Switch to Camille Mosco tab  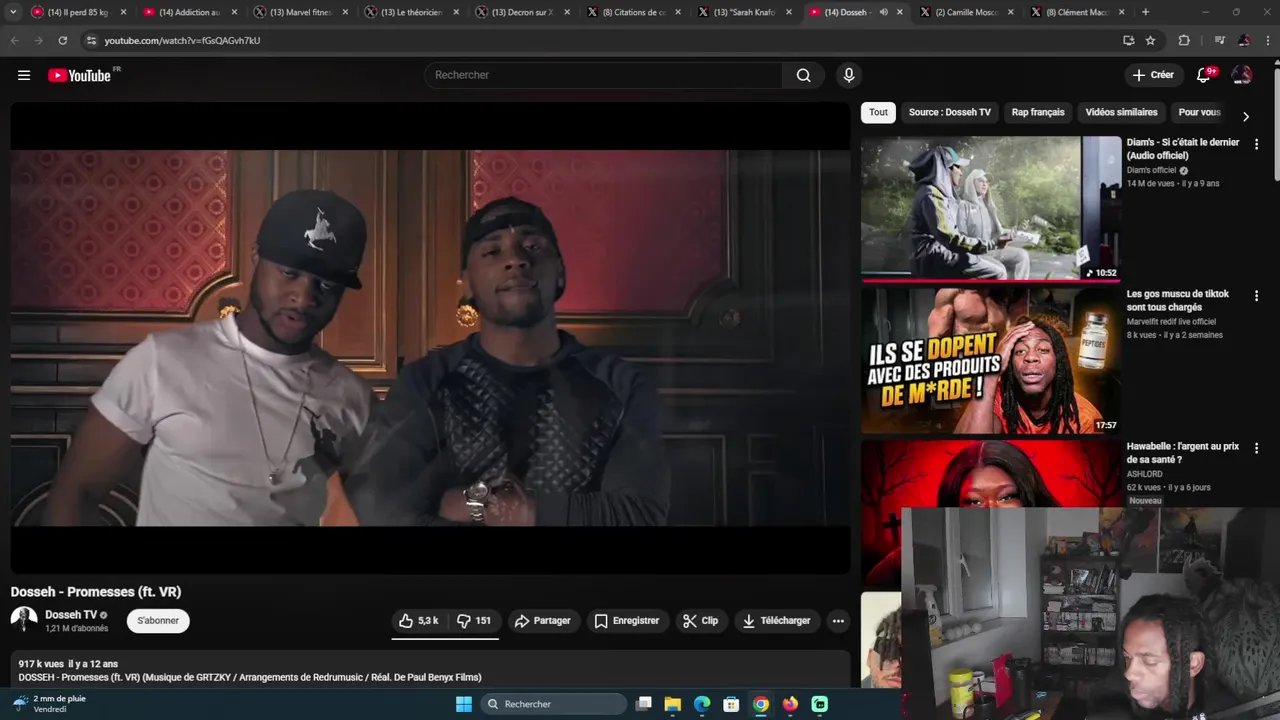click(x=966, y=12)
